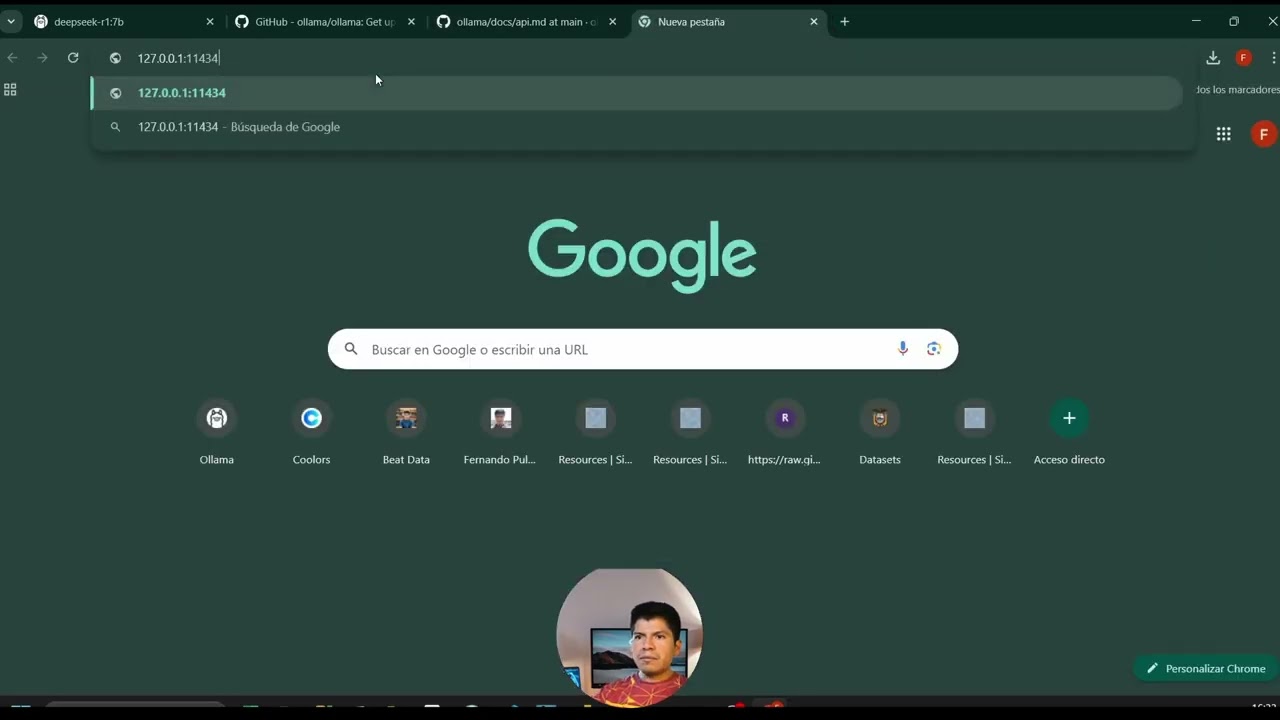Close the Nueva pestaña tab
Viewport: 1280px width, 720px height.
pyautogui.click(x=814, y=21)
